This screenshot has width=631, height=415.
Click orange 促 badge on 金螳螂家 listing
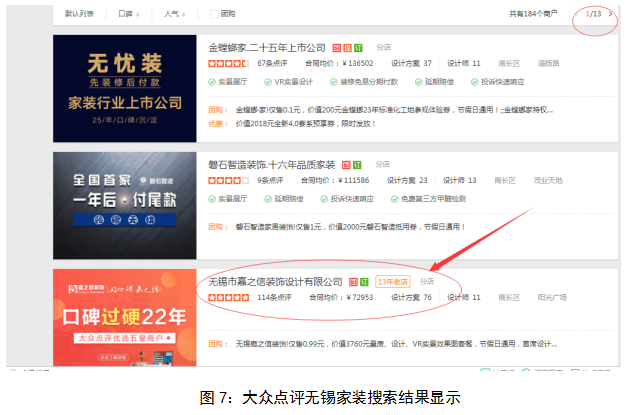point(347,48)
